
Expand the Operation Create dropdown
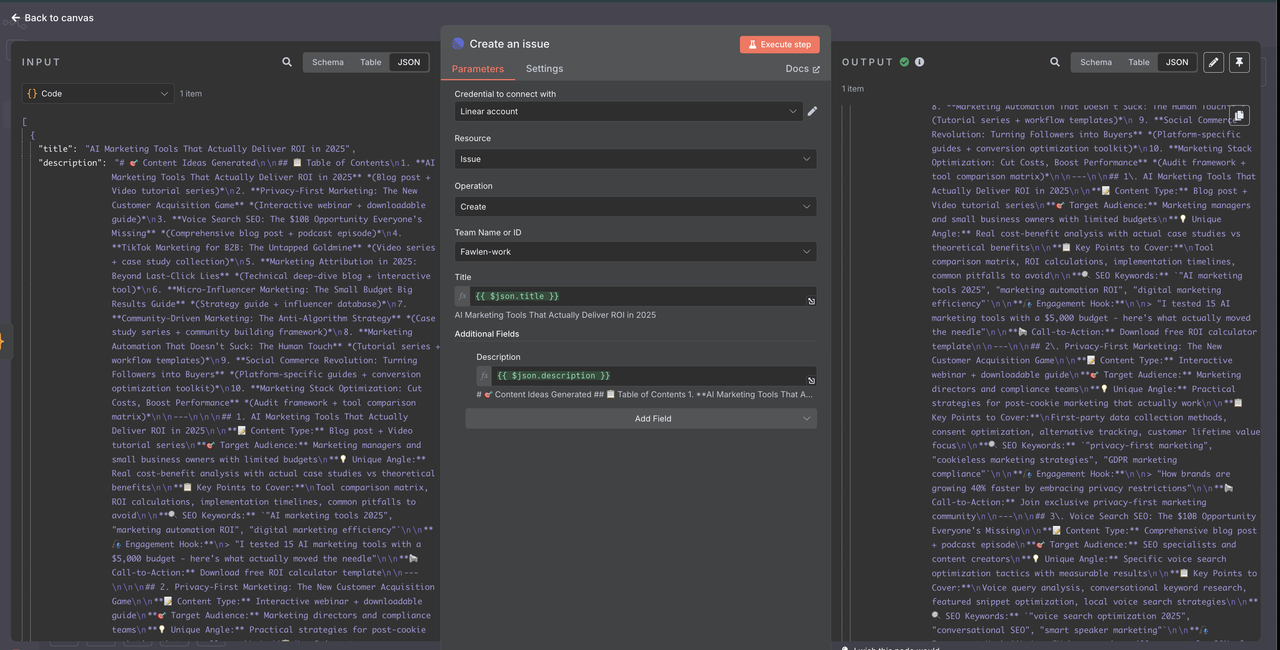(x=635, y=206)
